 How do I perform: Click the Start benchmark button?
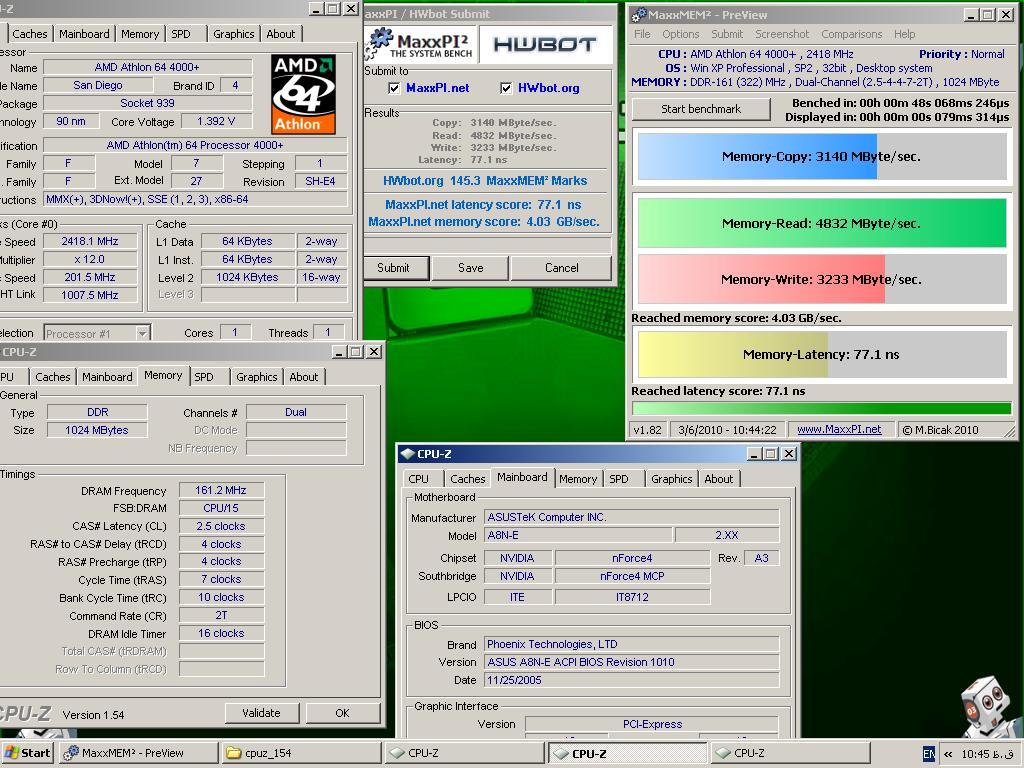[701, 109]
